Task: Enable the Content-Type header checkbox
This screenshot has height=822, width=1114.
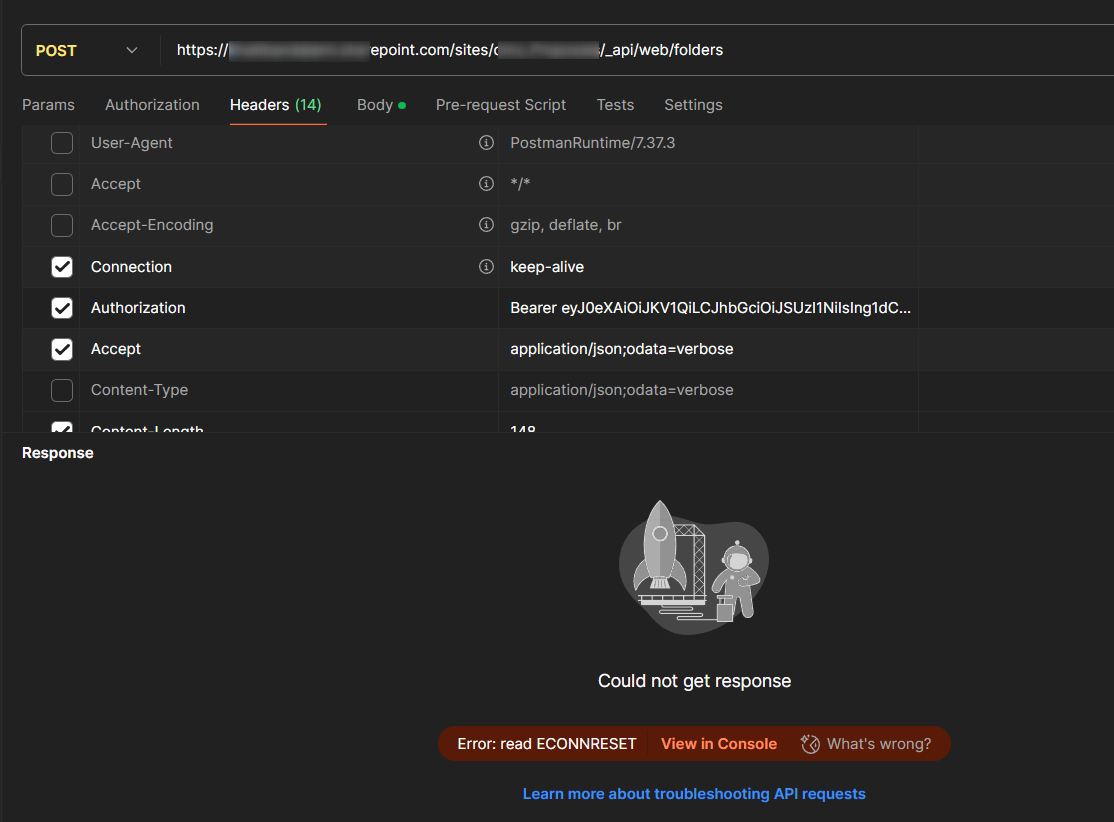Action: click(62, 390)
